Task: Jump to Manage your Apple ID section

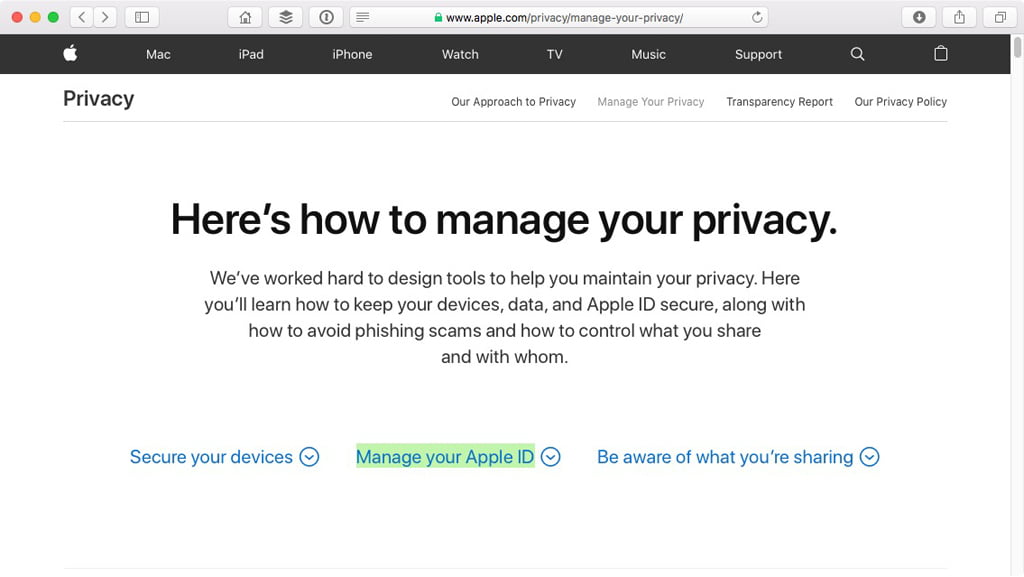Action: pyautogui.click(x=445, y=457)
